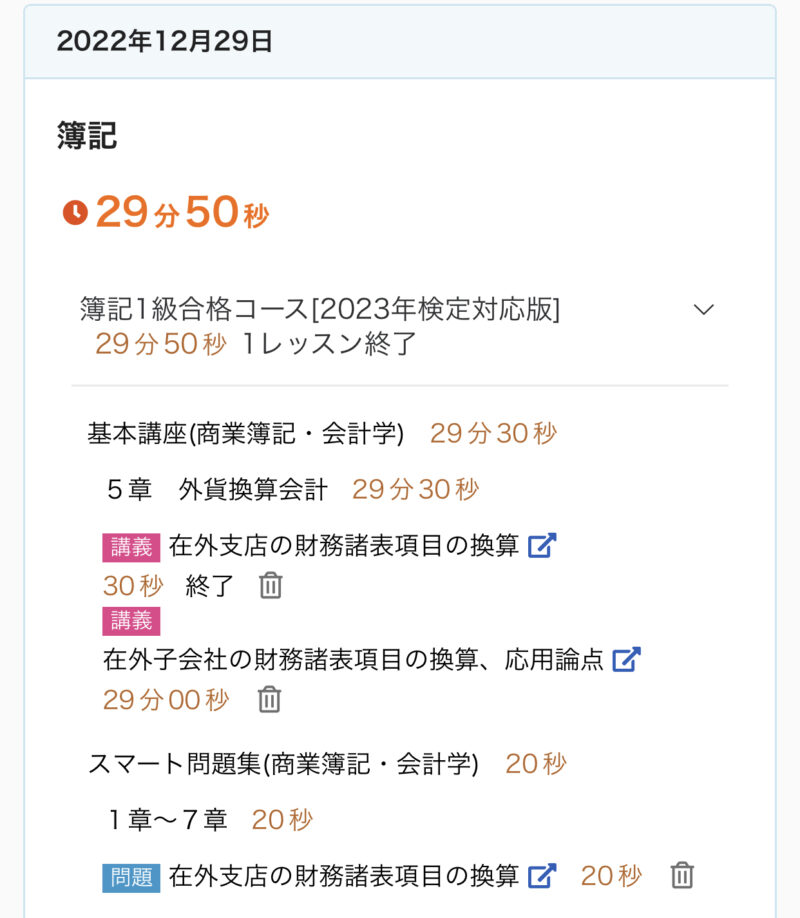
Task: Select the 基本講座(商業簿記・会計学) section
Action: [246, 433]
